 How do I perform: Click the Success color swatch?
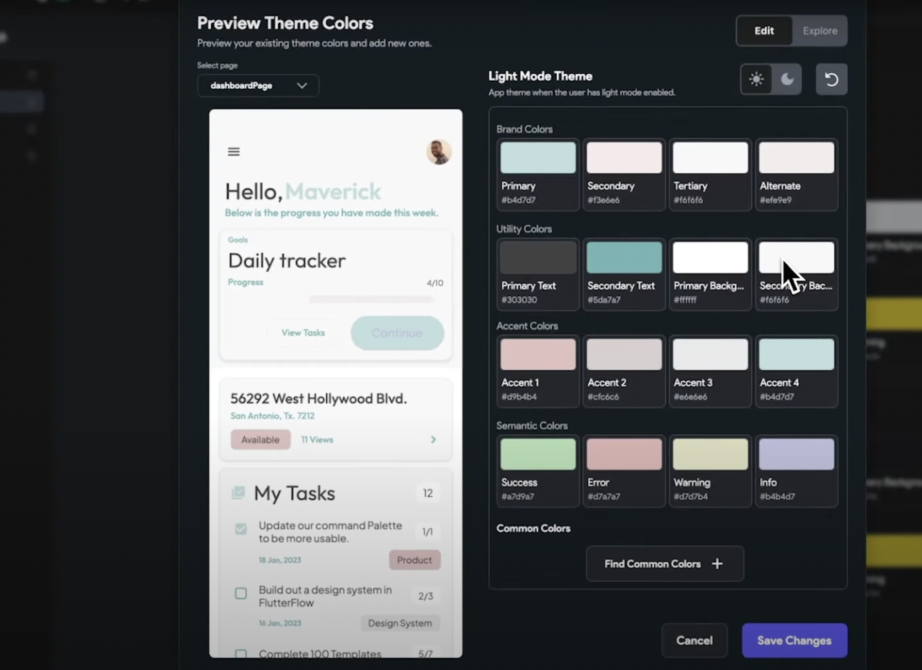tap(537, 453)
